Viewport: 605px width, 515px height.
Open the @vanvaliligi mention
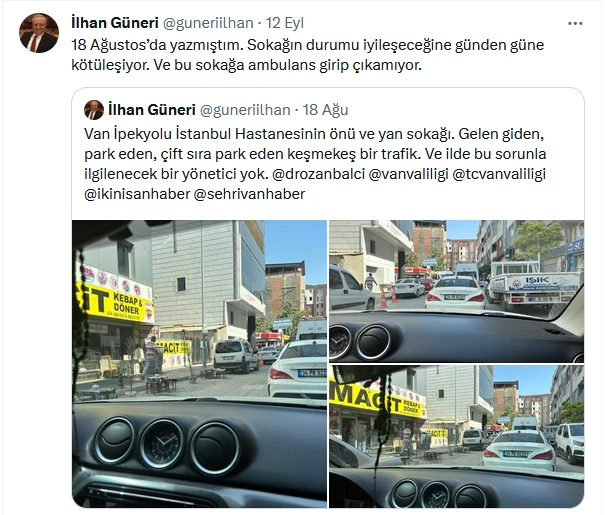[409, 174]
